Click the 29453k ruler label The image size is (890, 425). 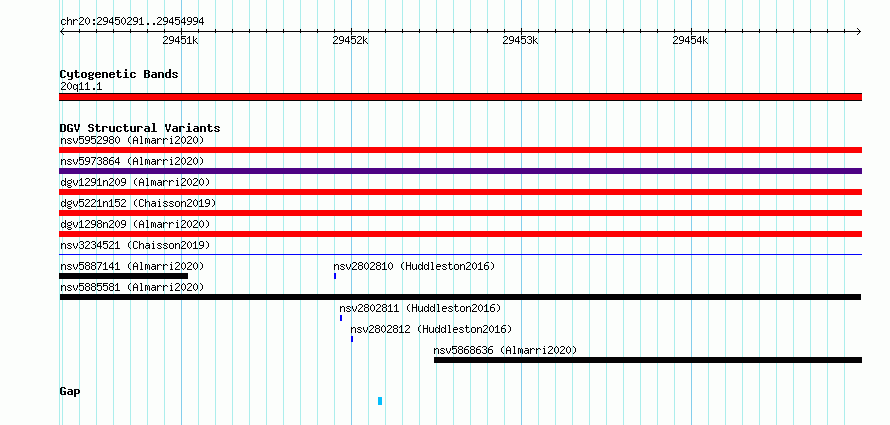tap(520, 40)
